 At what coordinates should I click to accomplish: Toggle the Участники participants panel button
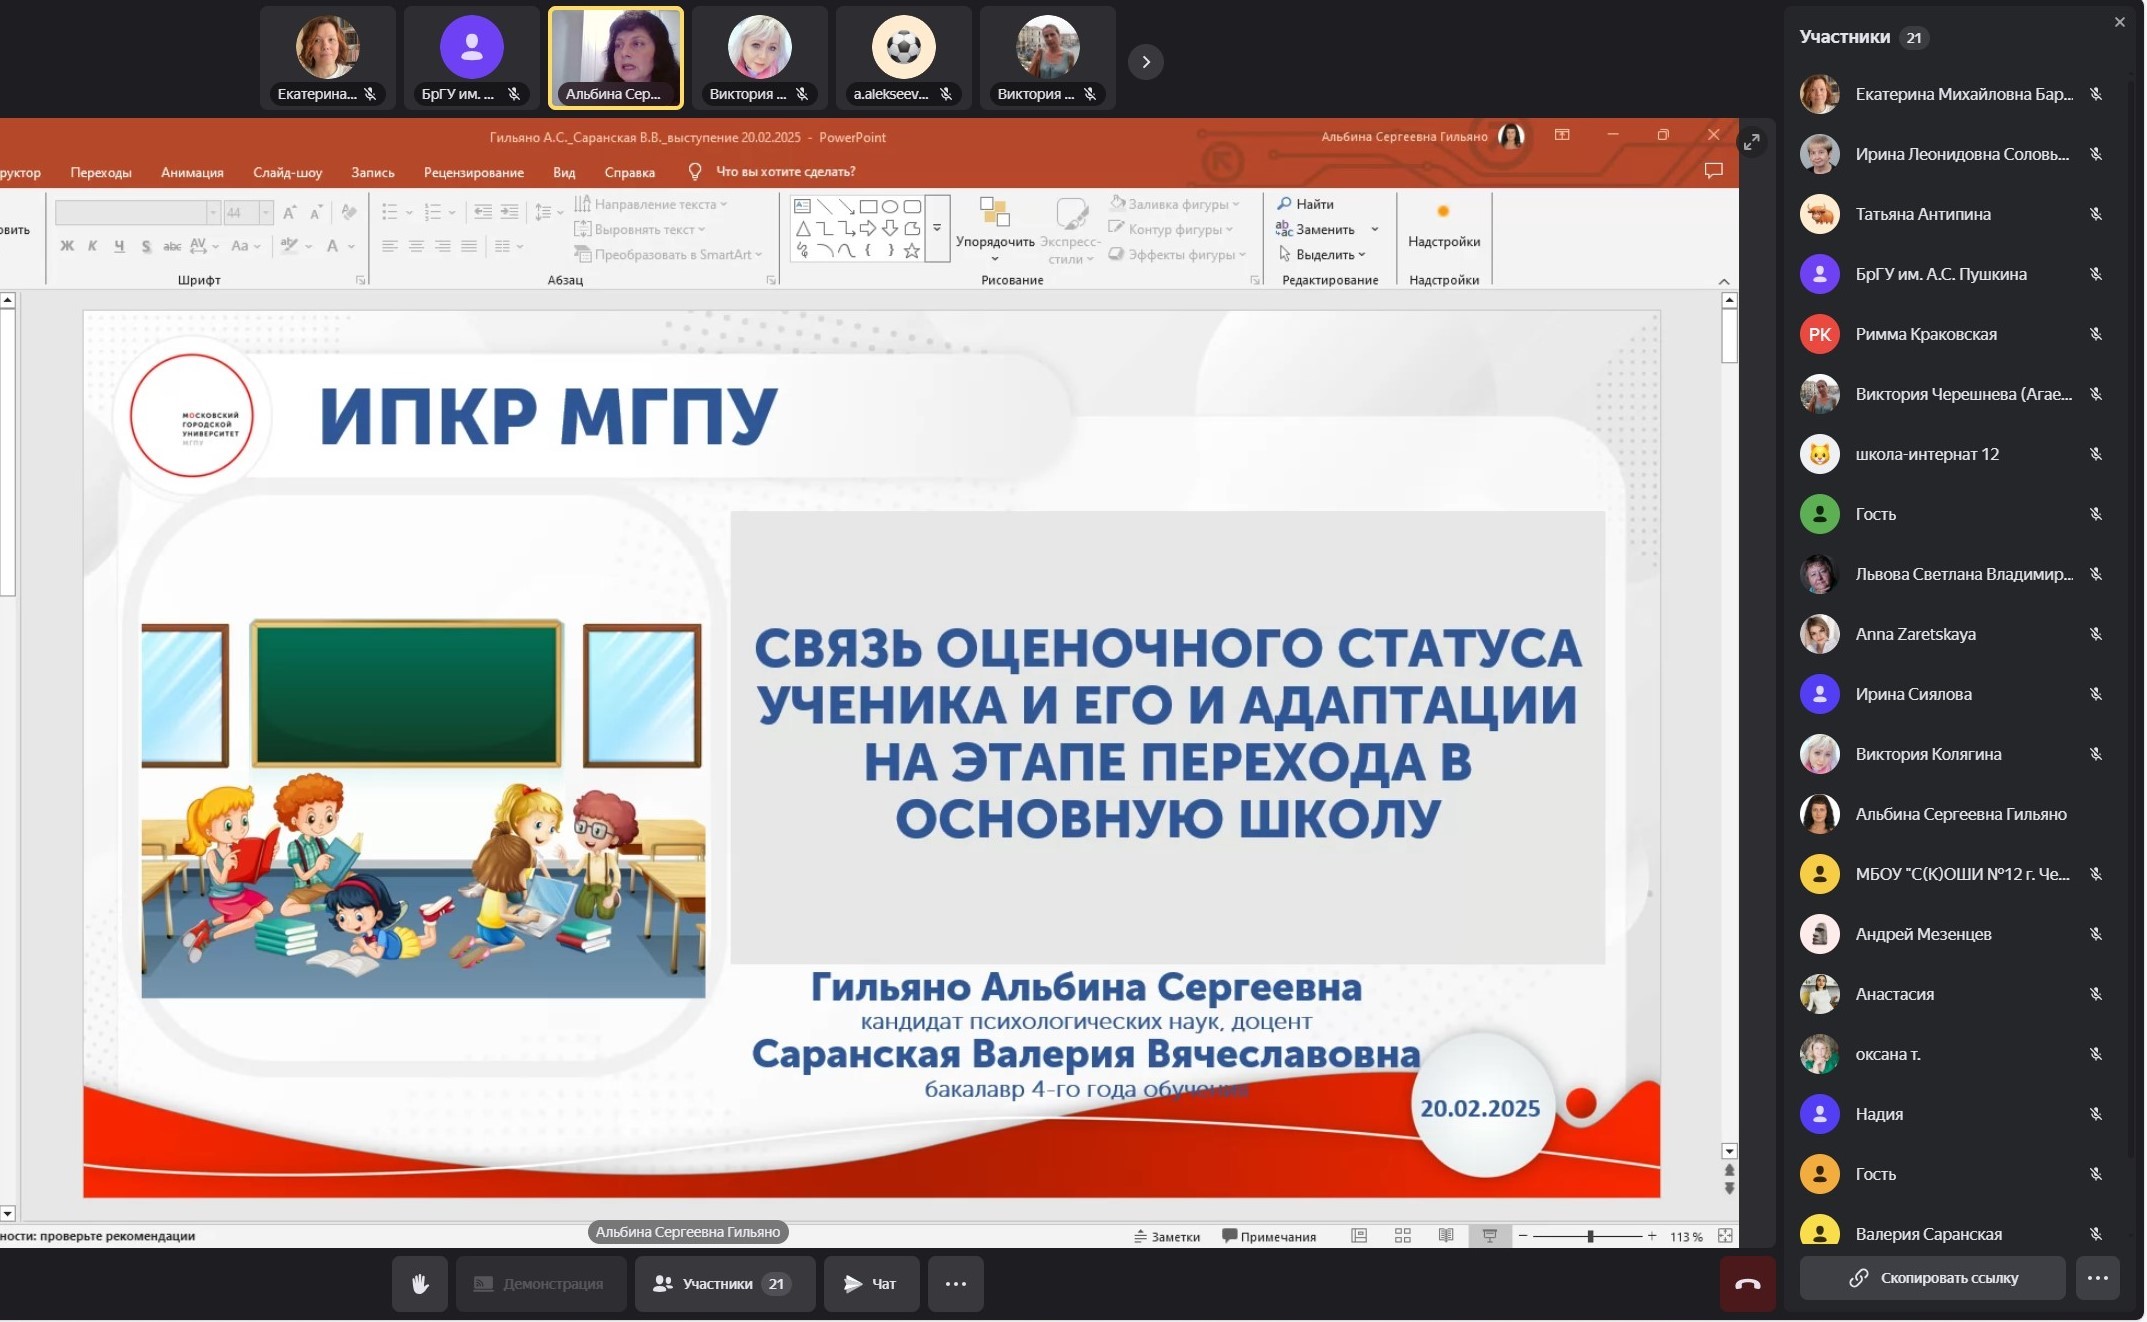(x=724, y=1284)
